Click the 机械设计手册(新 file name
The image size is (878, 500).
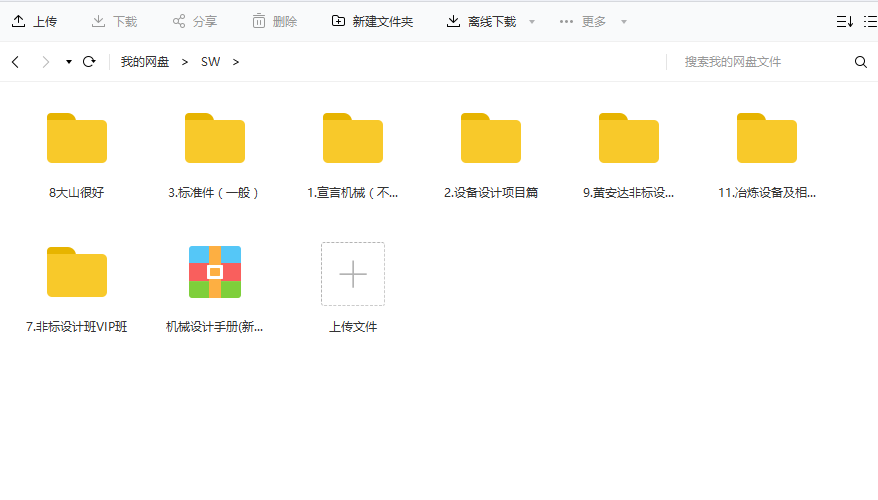click(215, 326)
